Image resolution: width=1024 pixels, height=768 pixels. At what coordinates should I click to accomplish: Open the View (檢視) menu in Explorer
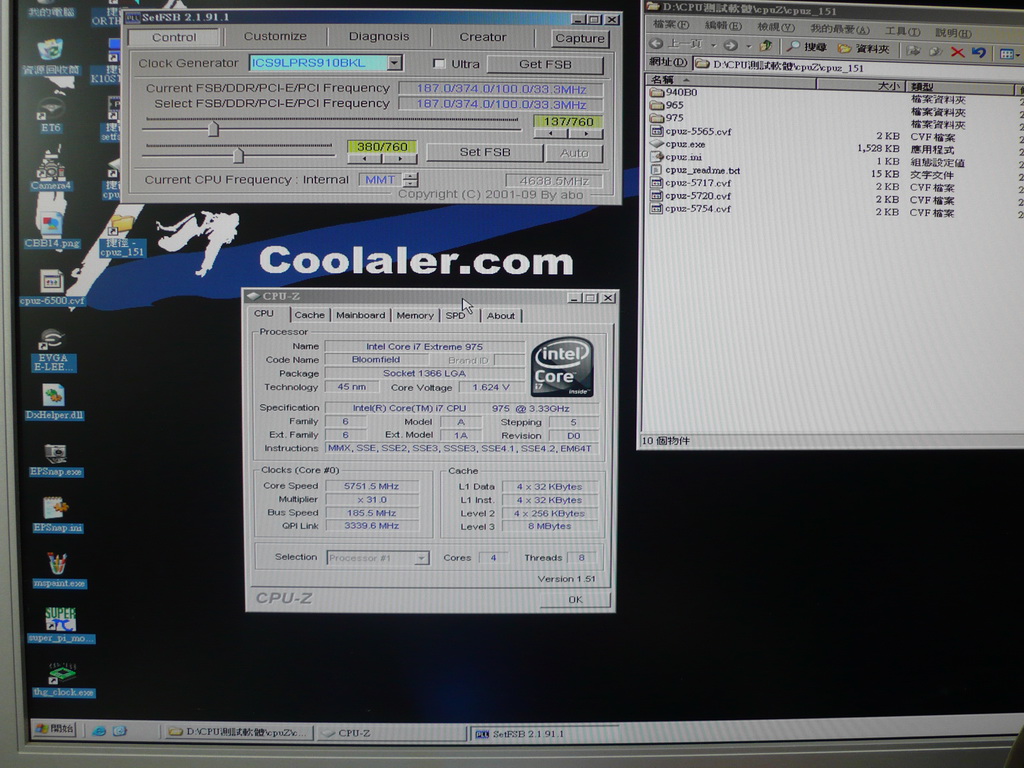click(776, 27)
